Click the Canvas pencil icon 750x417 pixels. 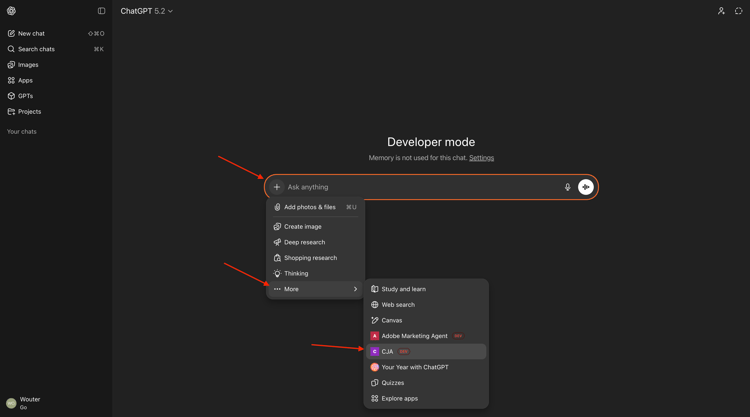pyautogui.click(x=375, y=320)
